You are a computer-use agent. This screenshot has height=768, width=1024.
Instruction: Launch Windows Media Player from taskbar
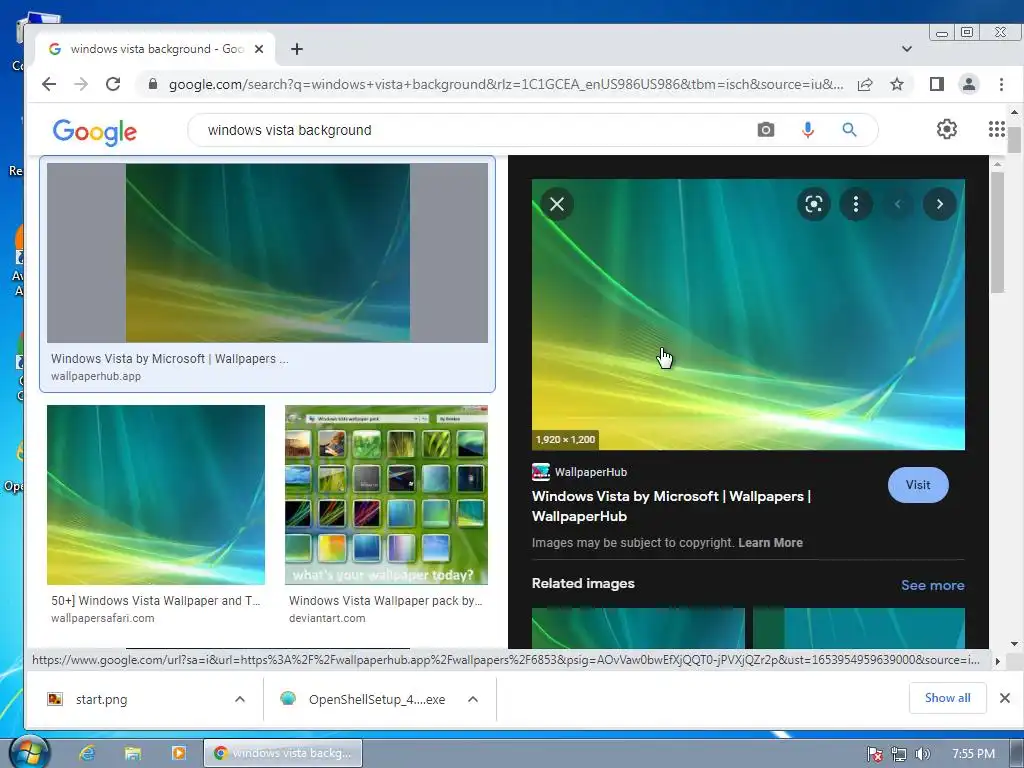178,754
